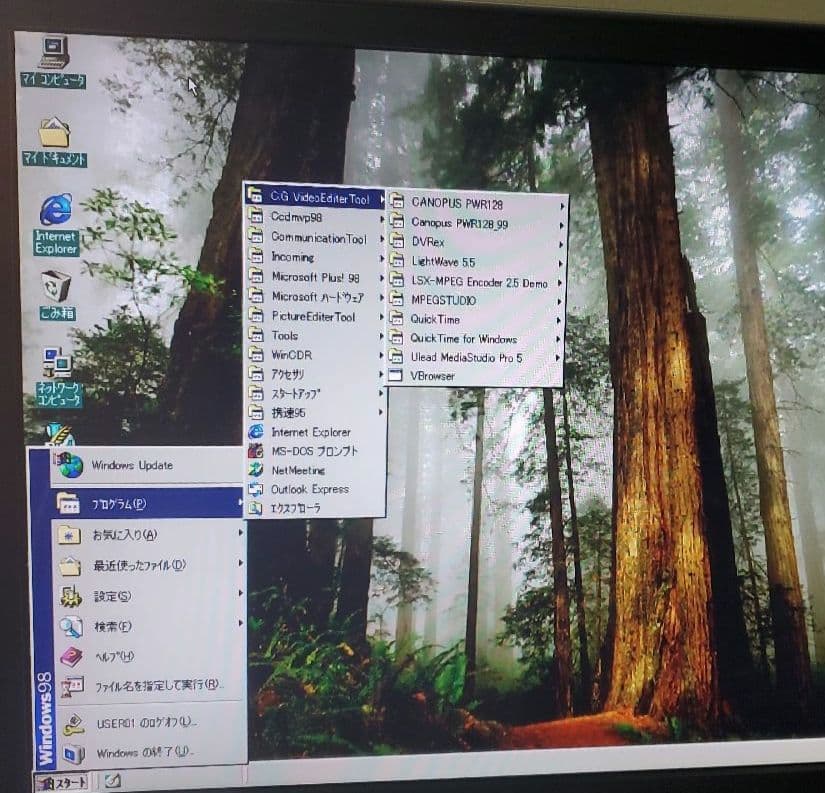This screenshot has width=825, height=793.
Task: Select MS-DOS Prompt in Programs menu
Action: click(314, 451)
